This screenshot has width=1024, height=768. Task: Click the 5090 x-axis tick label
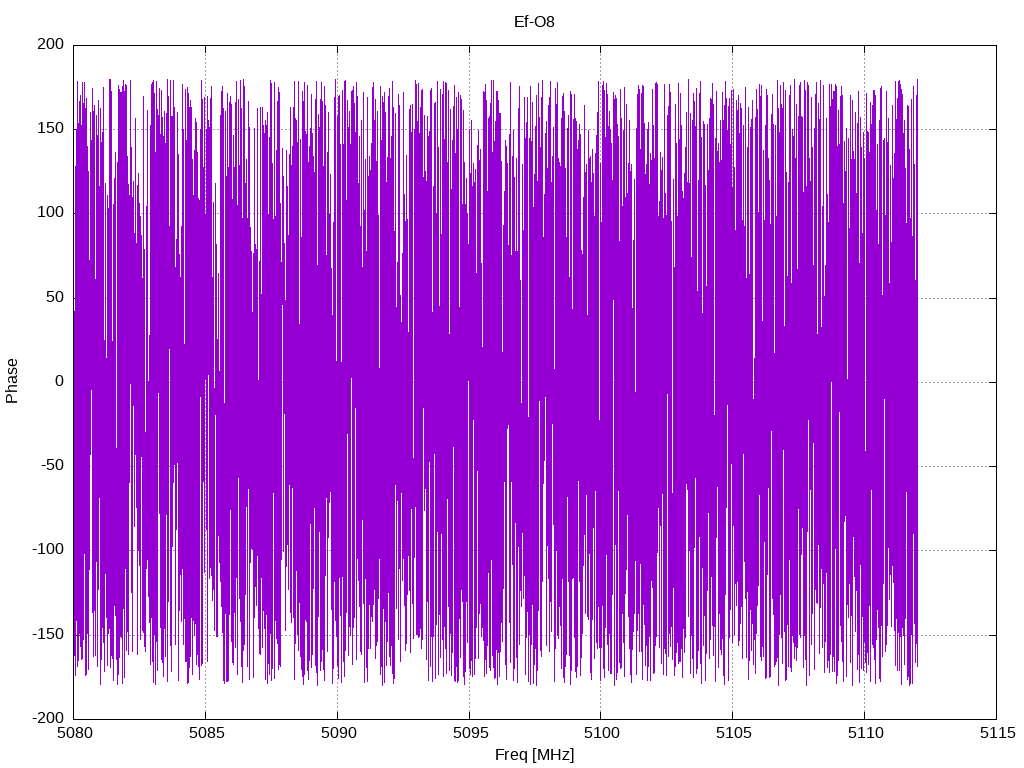[x=338, y=733]
